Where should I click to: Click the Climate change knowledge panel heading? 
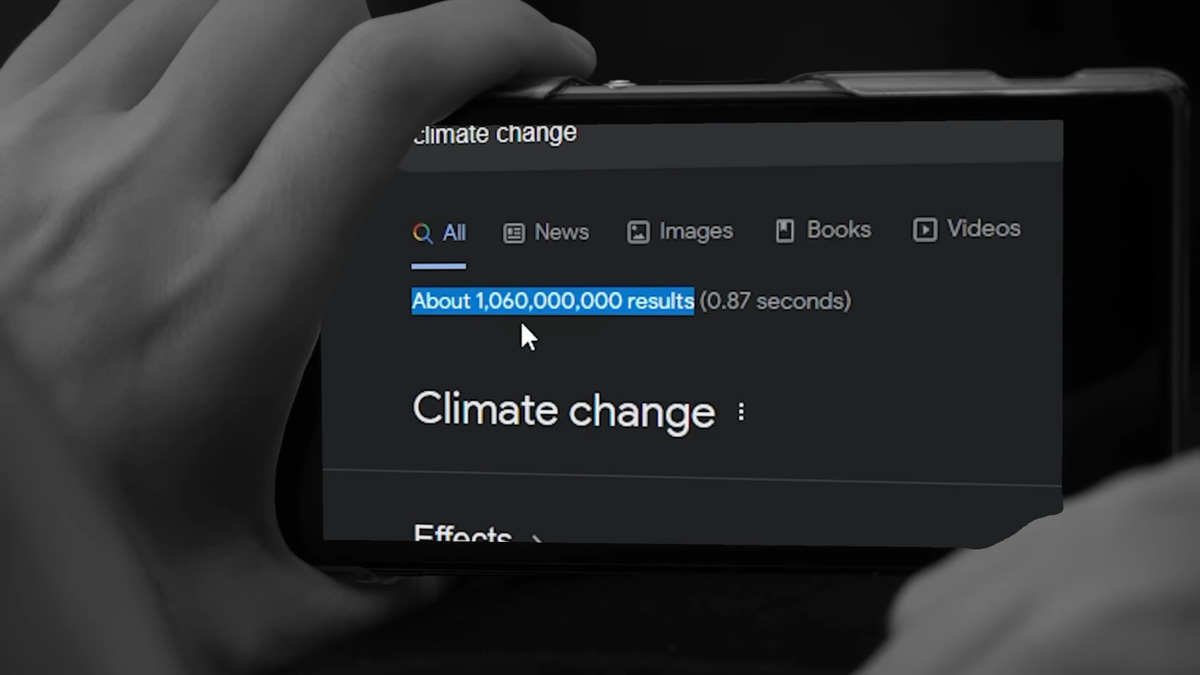pyautogui.click(x=564, y=411)
